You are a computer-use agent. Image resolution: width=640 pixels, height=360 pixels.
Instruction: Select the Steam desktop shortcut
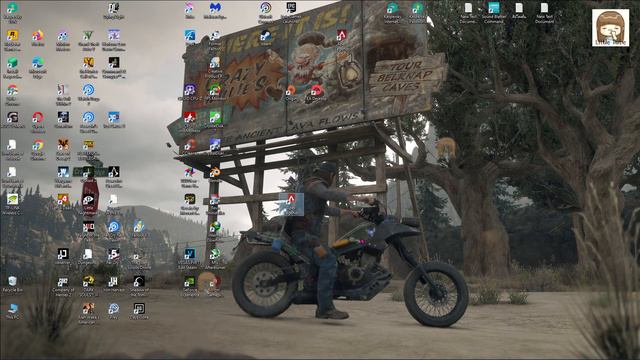tap(265, 38)
